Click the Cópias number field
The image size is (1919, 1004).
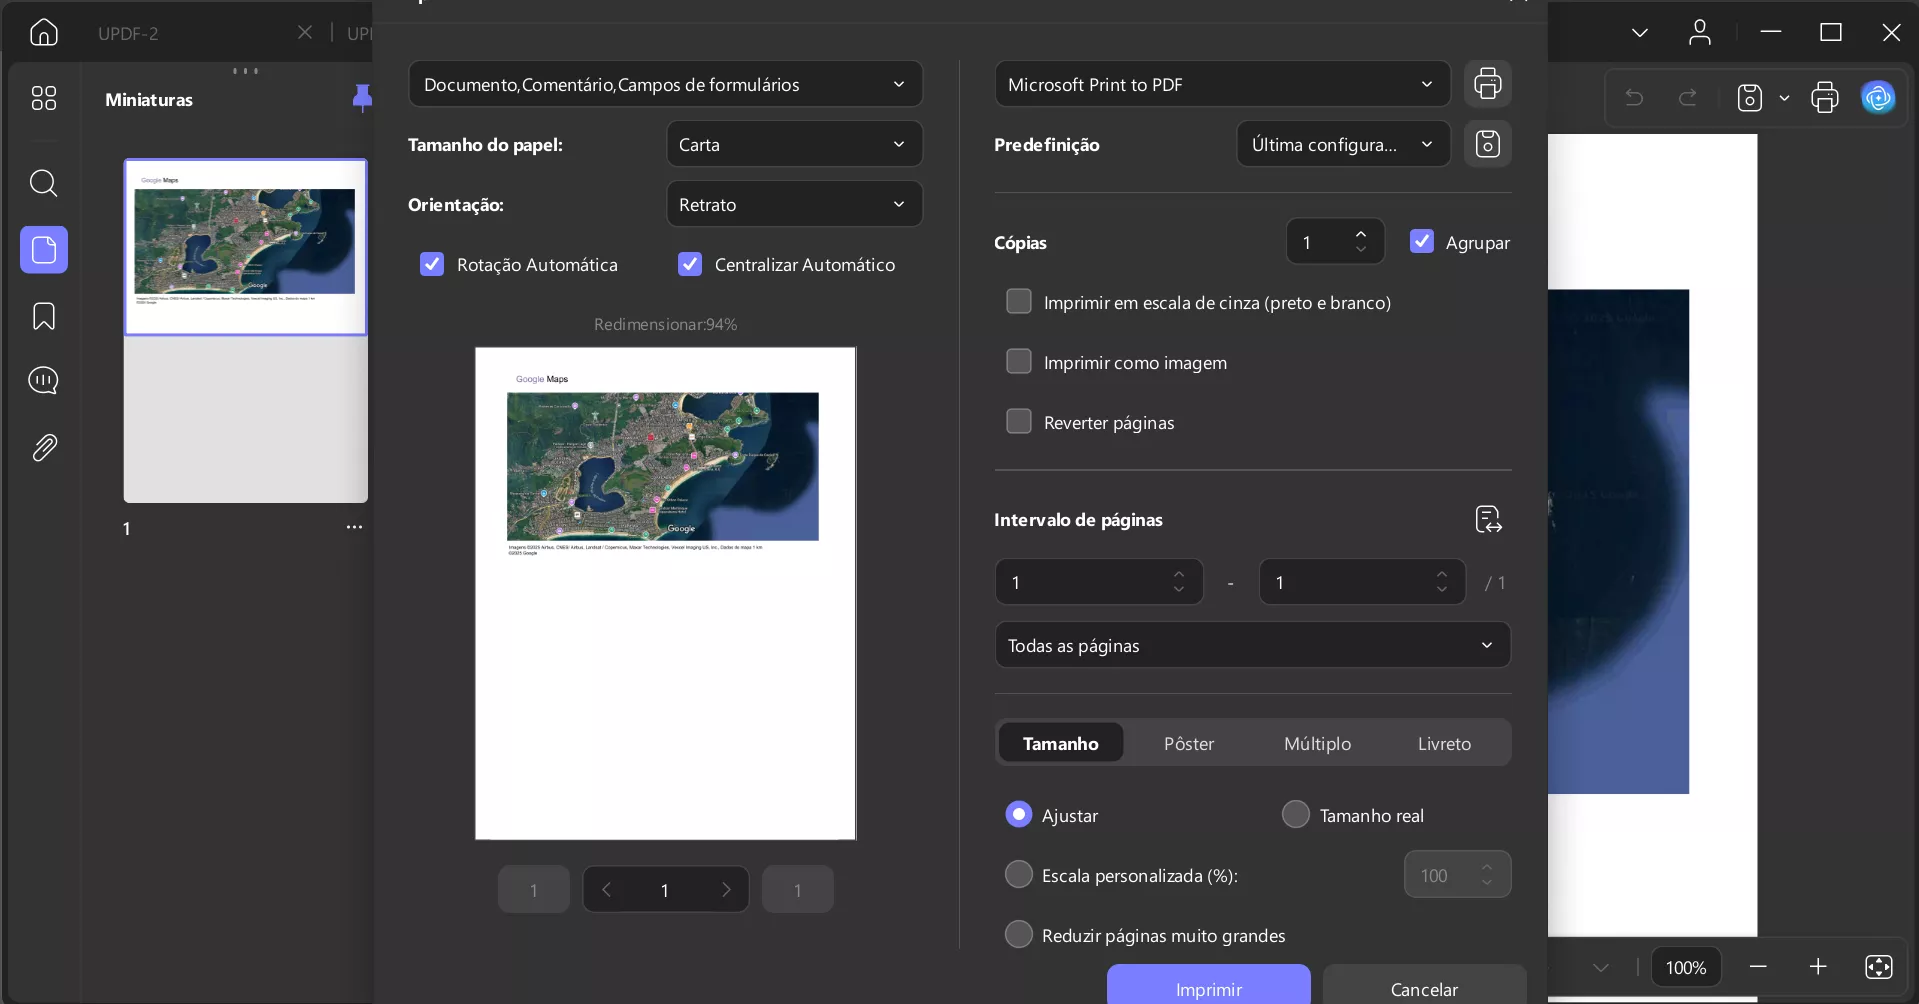coord(1335,242)
